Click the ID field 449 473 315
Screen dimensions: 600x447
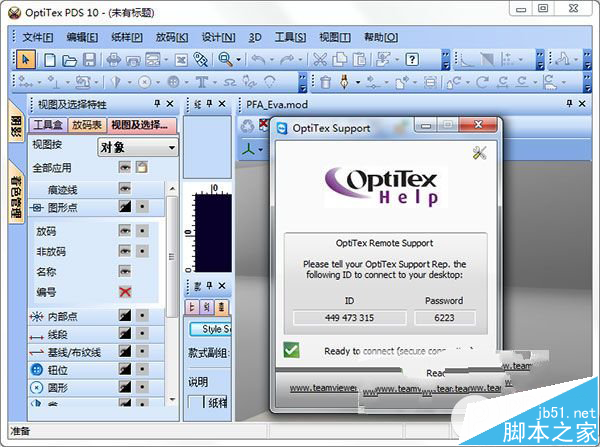click(349, 318)
